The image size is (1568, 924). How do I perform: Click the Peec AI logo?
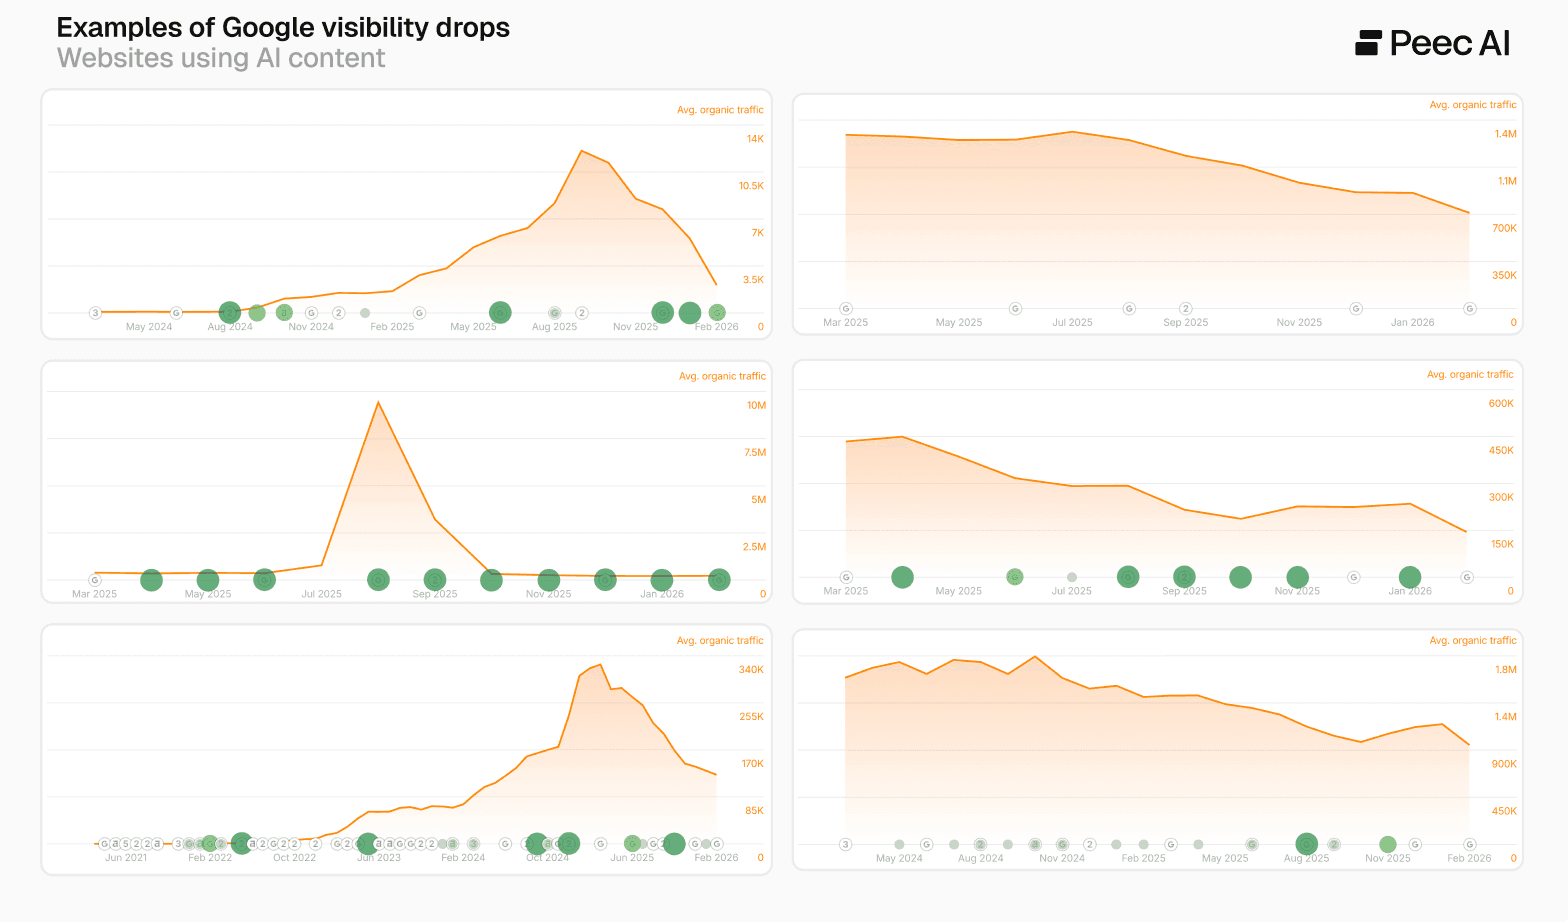pos(1432,43)
